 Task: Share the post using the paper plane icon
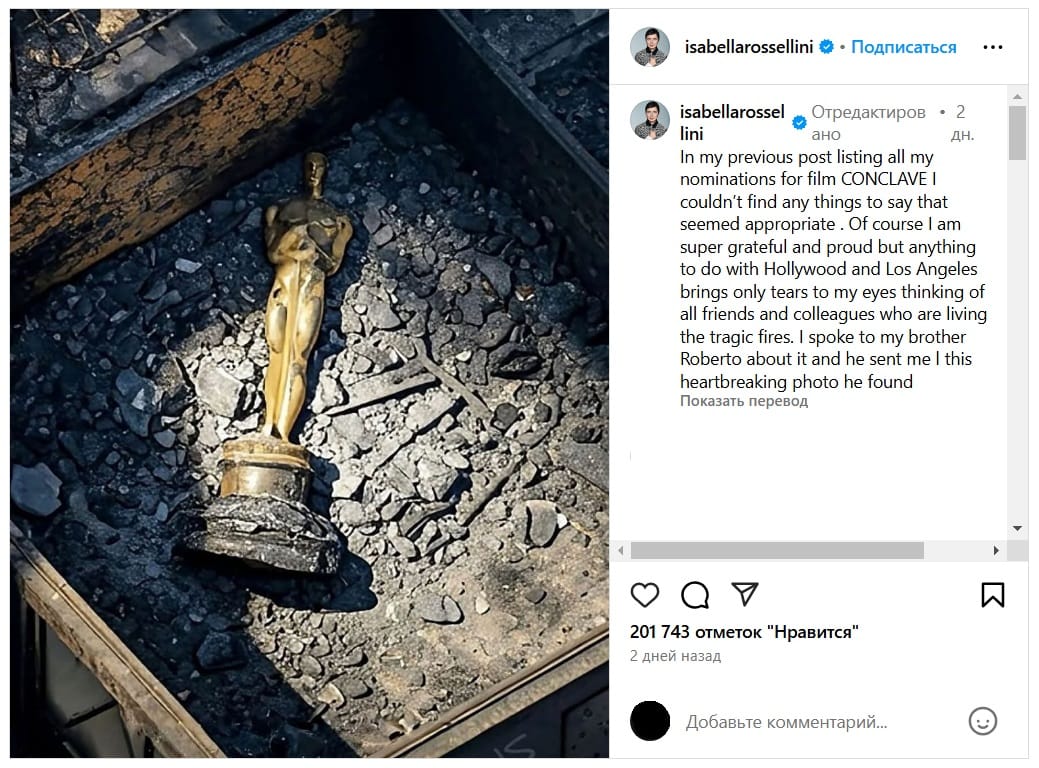click(x=745, y=594)
